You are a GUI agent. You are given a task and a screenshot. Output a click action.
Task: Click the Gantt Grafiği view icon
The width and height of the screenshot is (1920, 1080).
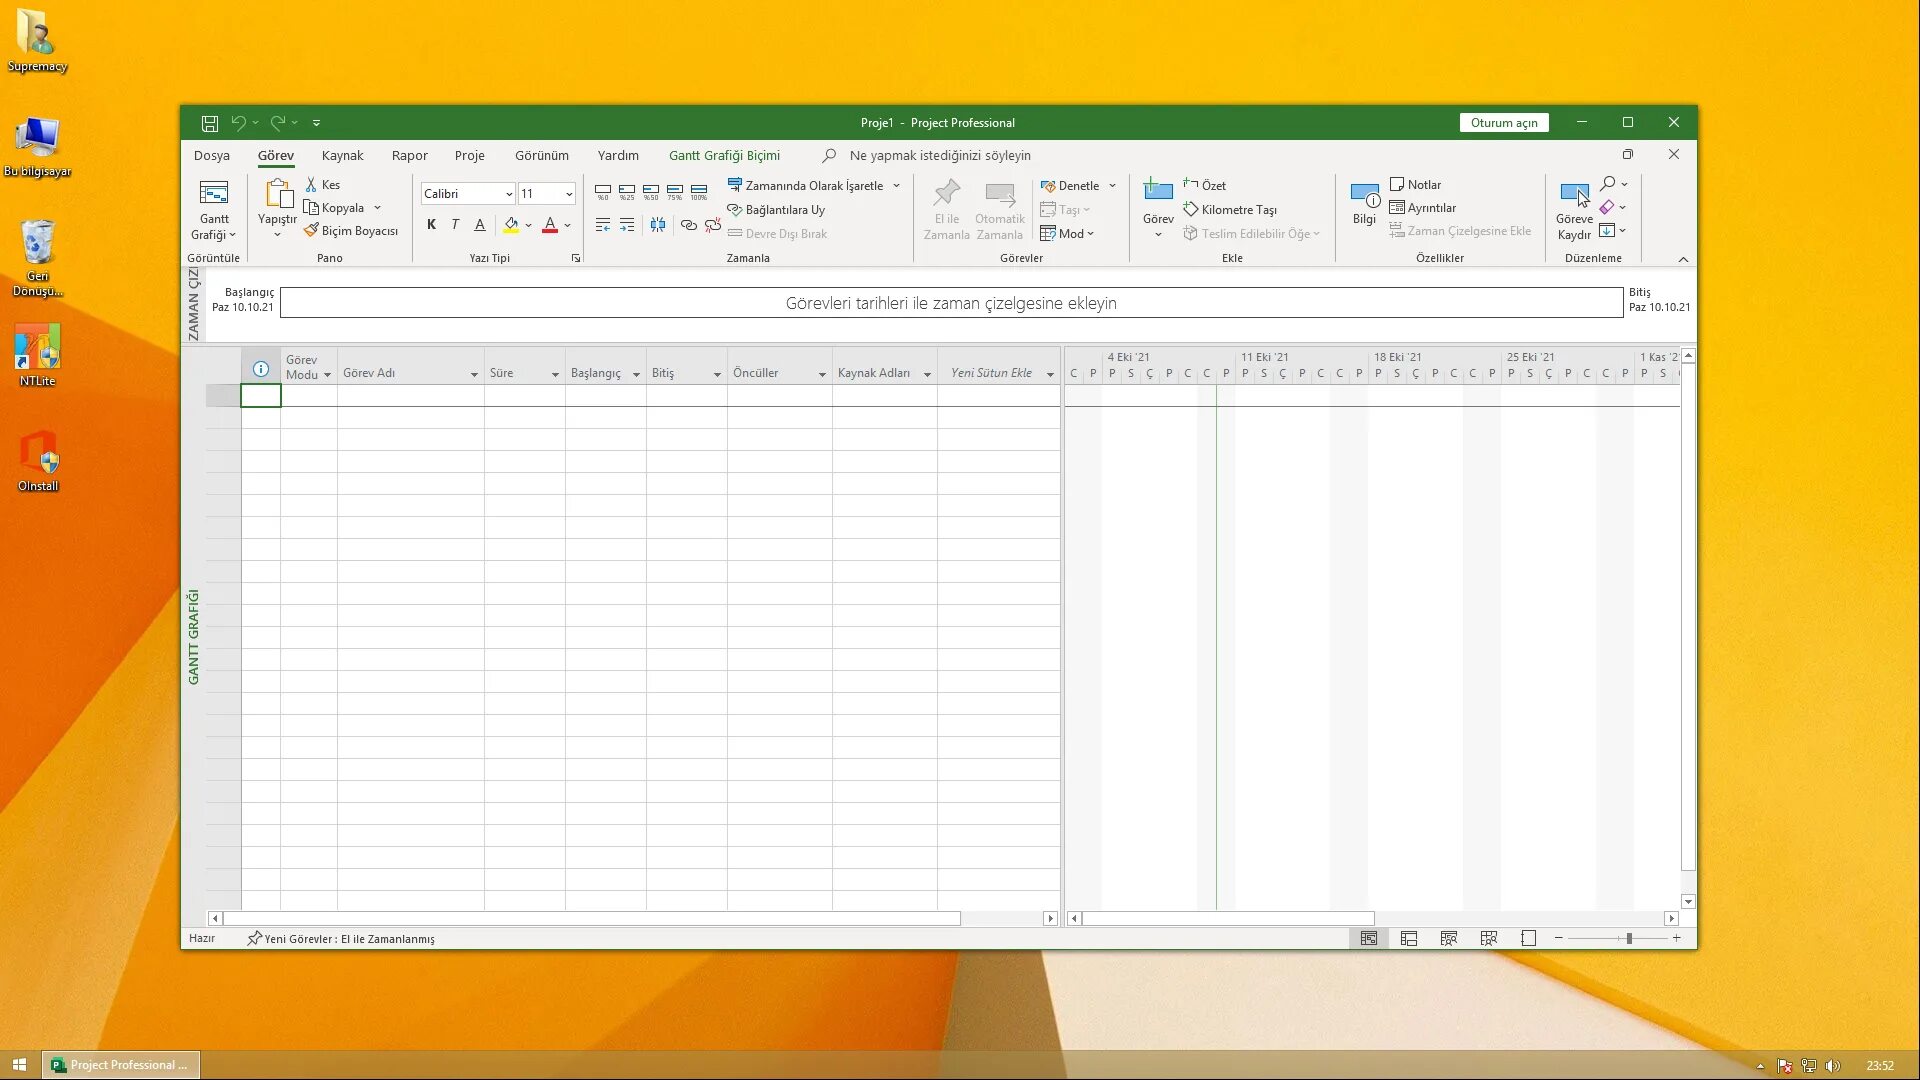[x=213, y=194]
